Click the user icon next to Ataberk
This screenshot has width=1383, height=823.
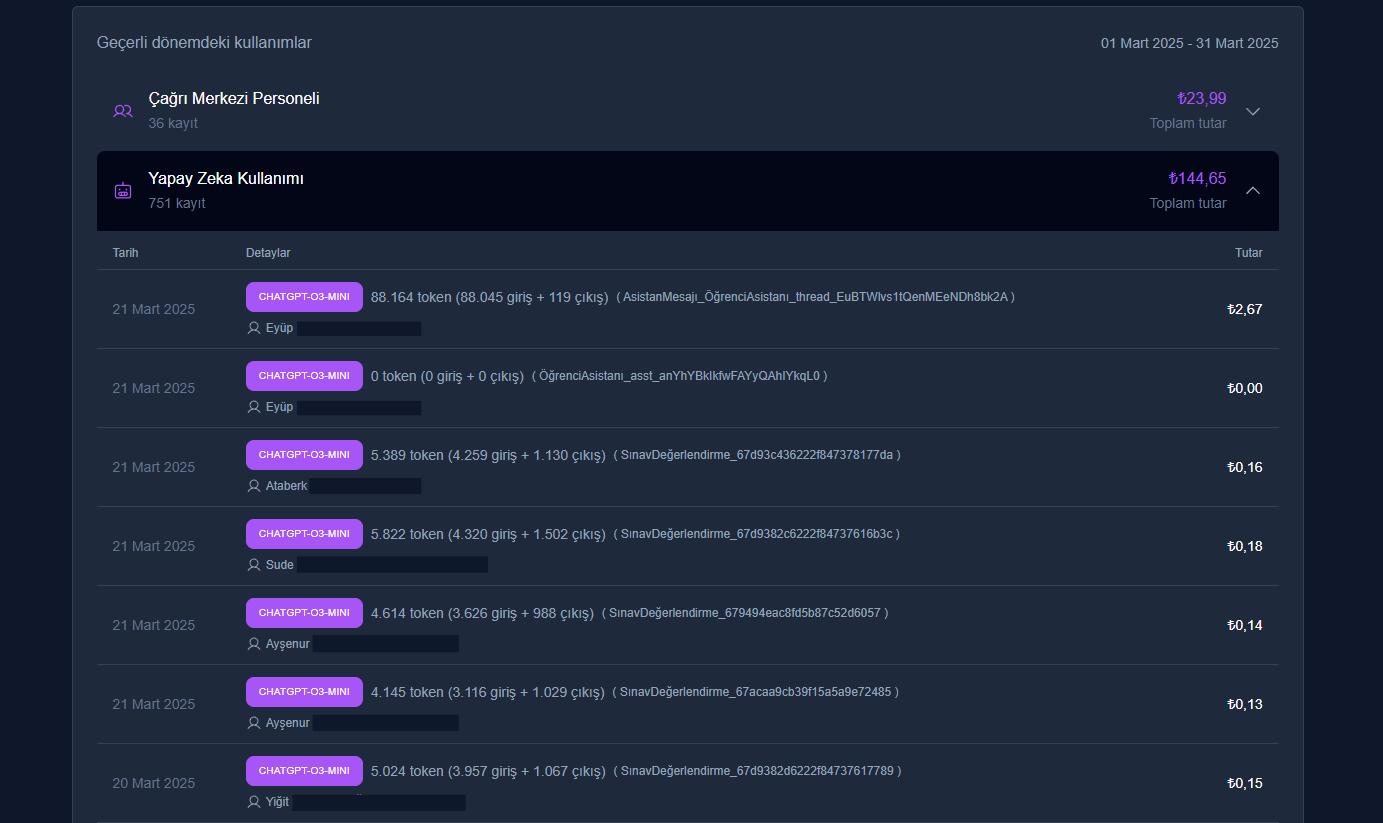coord(254,486)
